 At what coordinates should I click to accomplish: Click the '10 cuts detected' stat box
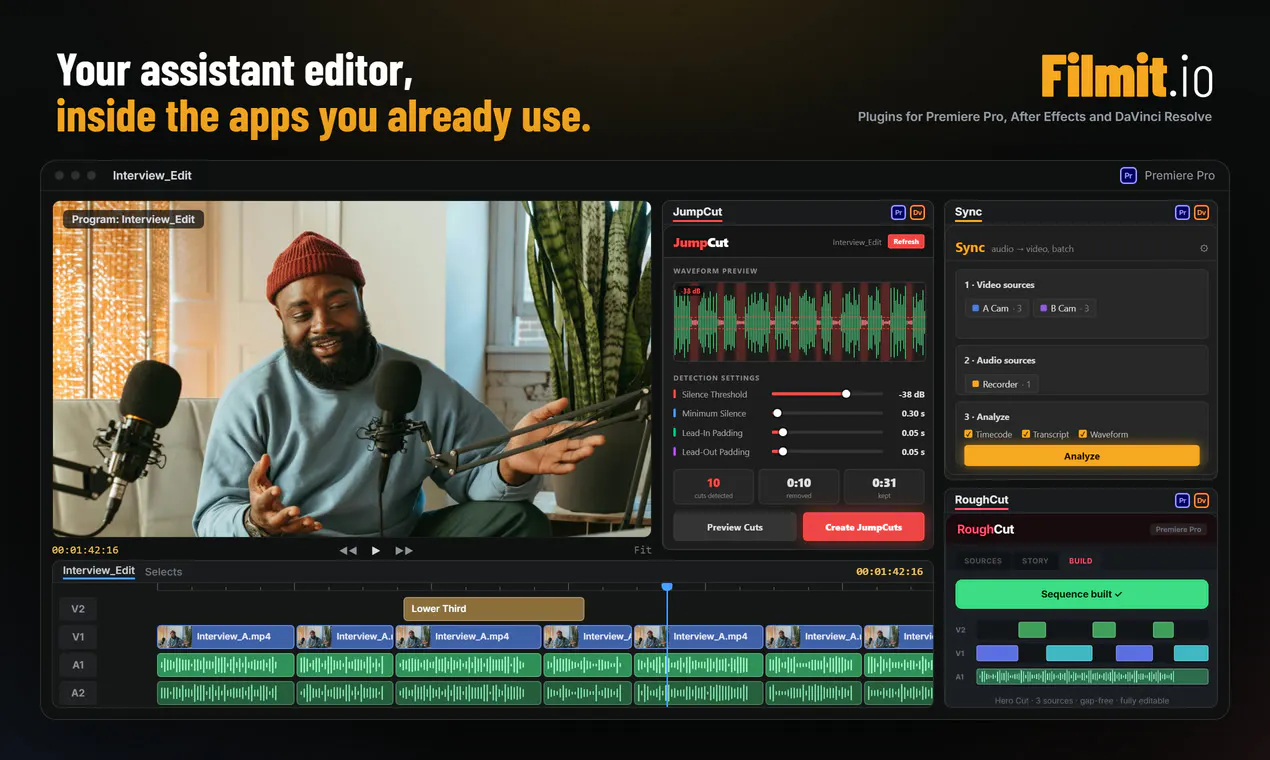(x=713, y=487)
